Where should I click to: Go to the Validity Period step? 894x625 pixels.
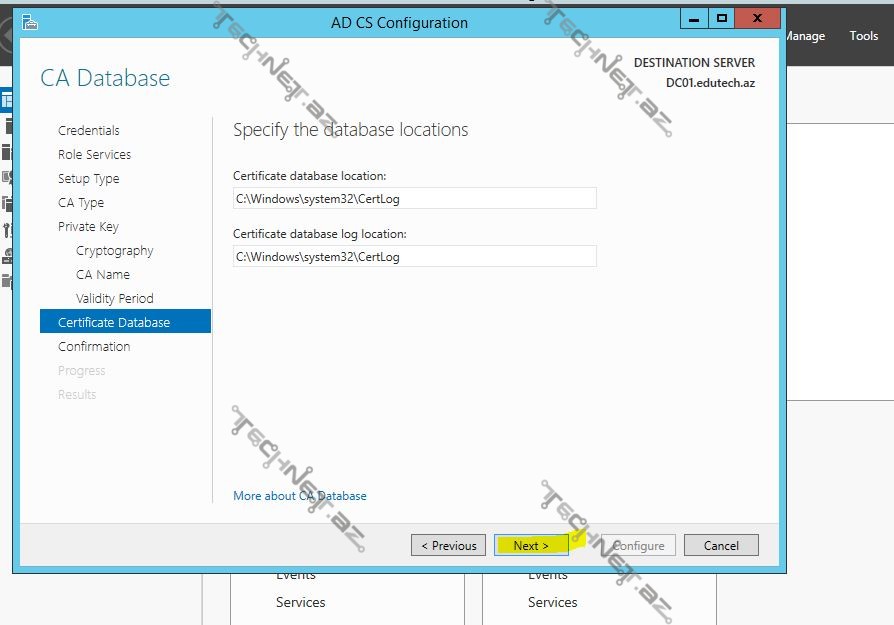point(114,299)
